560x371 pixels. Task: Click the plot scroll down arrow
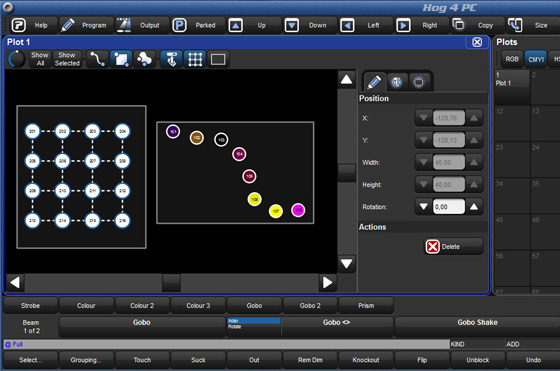pos(346,264)
